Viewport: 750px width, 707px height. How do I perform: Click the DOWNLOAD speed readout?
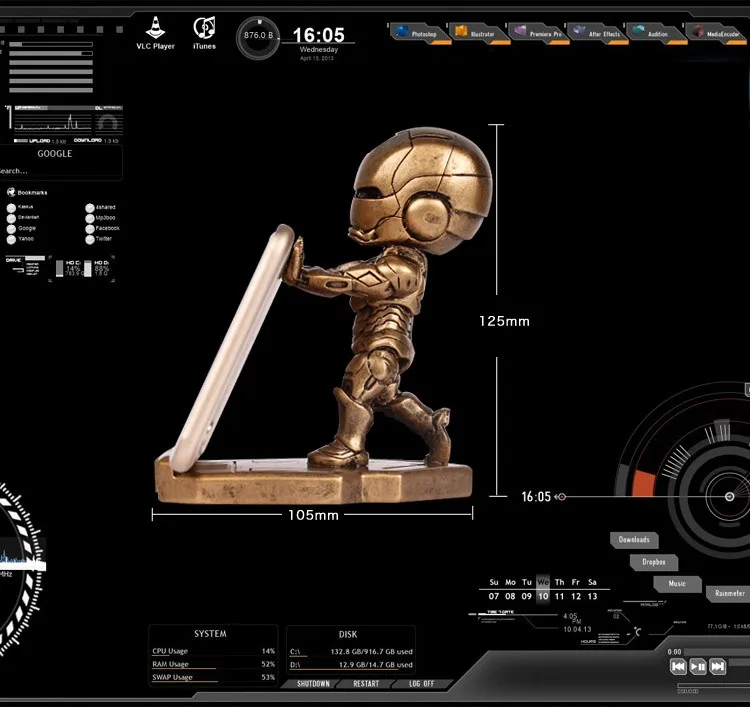coord(96,141)
